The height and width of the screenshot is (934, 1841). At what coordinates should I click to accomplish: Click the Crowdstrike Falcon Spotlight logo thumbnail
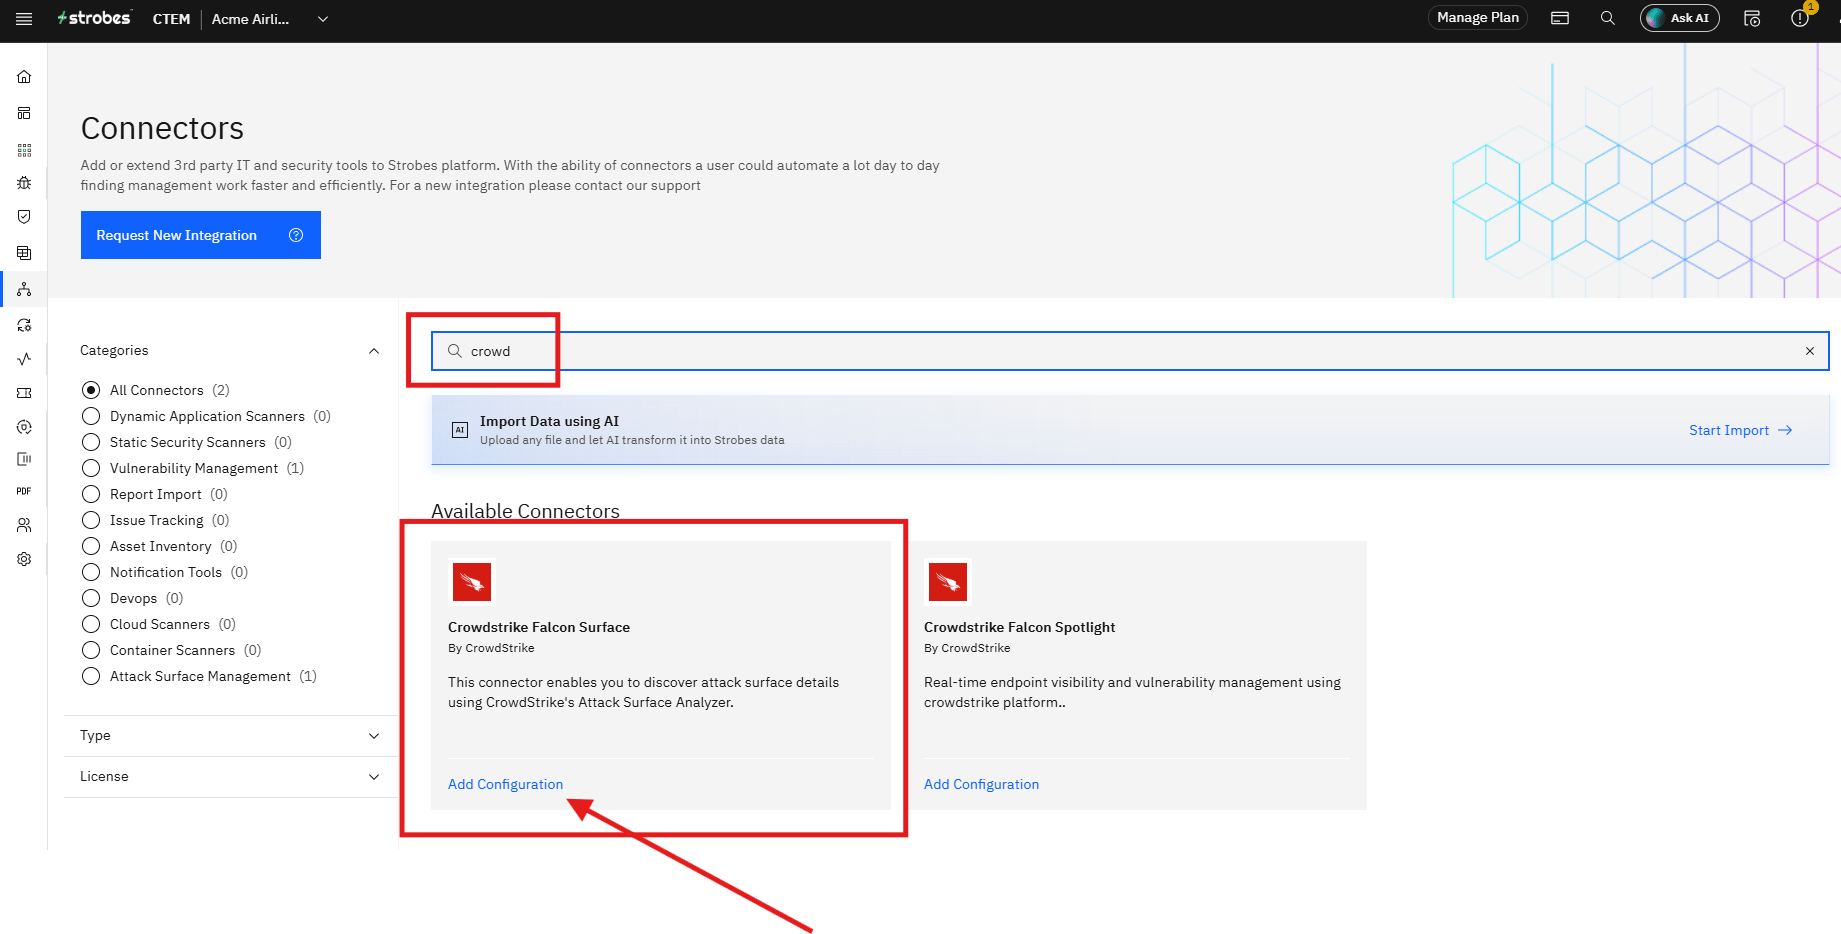pos(948,581)
